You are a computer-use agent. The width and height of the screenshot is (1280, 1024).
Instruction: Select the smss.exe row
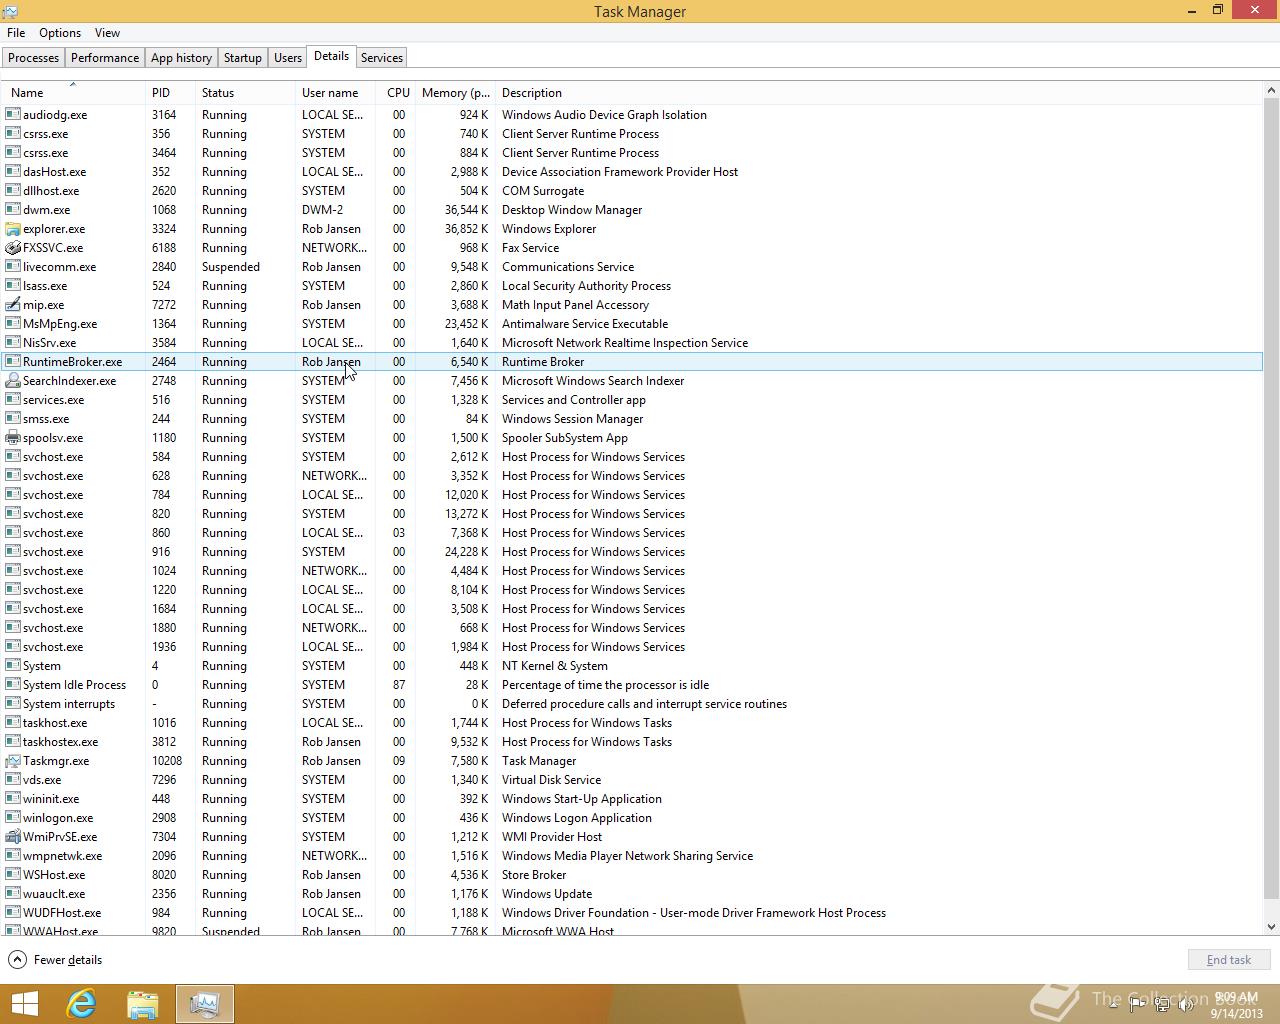click(x=632, y=419)
